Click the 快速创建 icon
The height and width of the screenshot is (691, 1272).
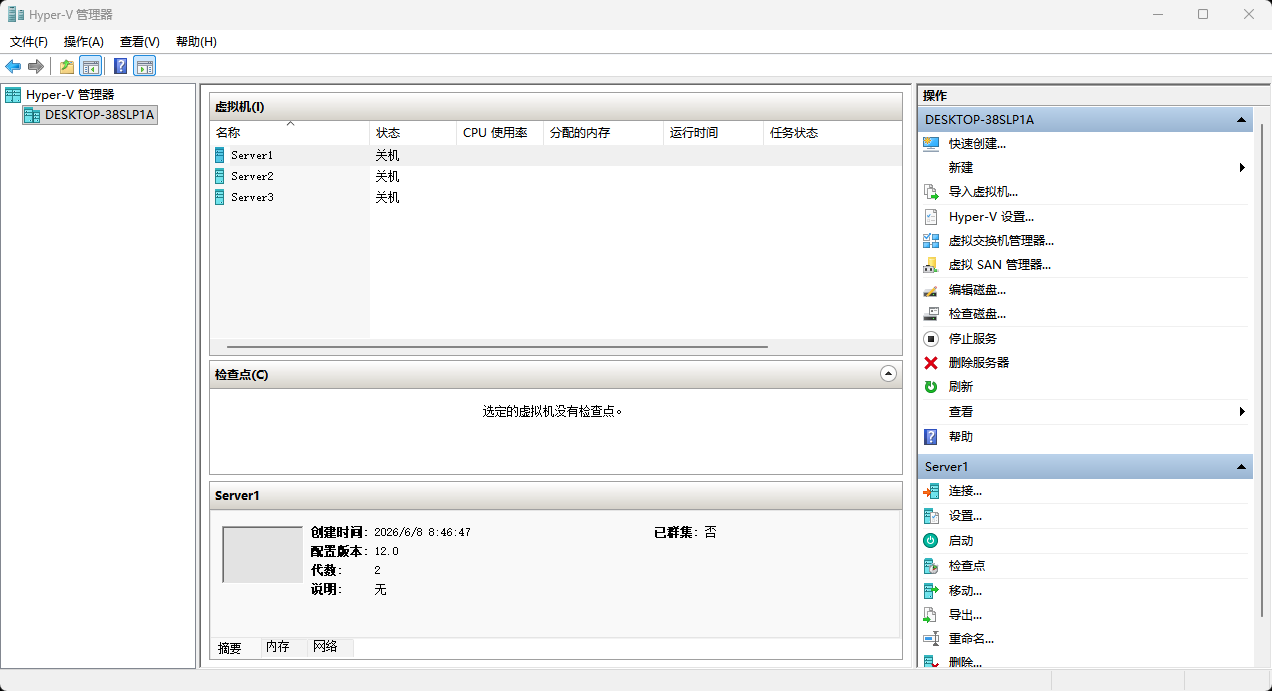point(931,143)
